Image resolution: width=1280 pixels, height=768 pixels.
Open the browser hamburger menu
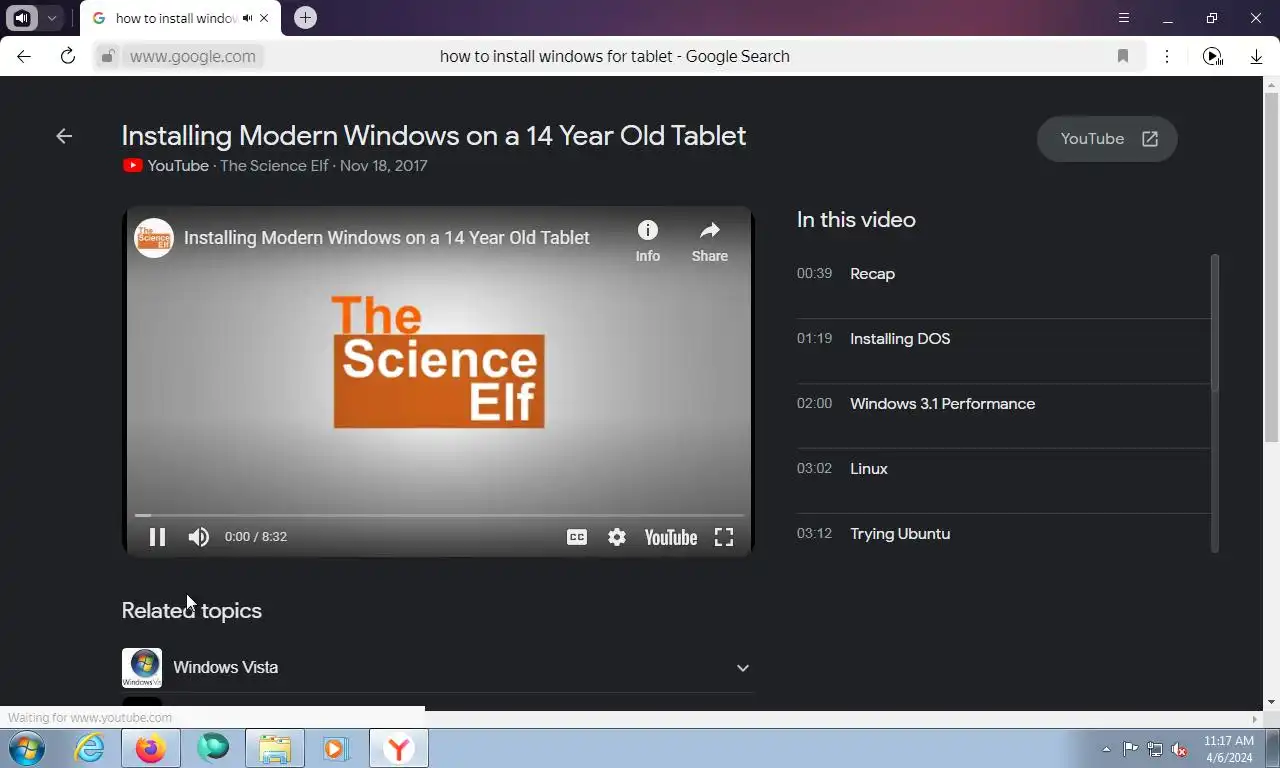[x=1124, y=18]
